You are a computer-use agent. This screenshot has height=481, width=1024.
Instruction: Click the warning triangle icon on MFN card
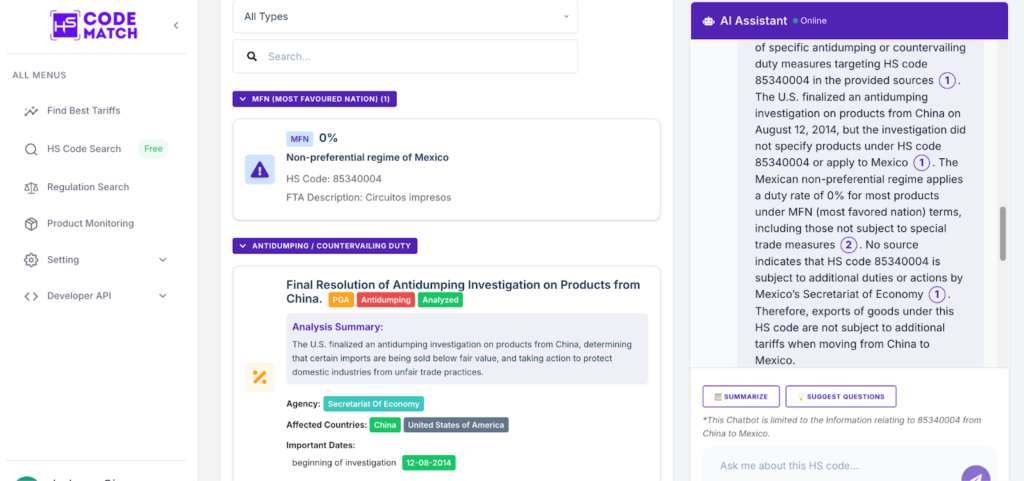260,169
